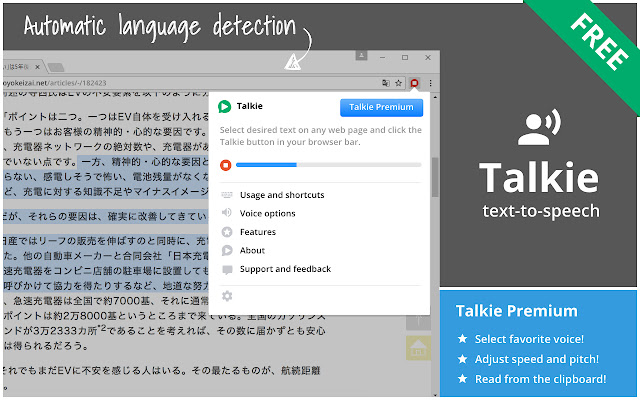The width and height of the screenshot is (640, 400).
Task: Stop playback with the red stop button
Action: pos(225,165)
